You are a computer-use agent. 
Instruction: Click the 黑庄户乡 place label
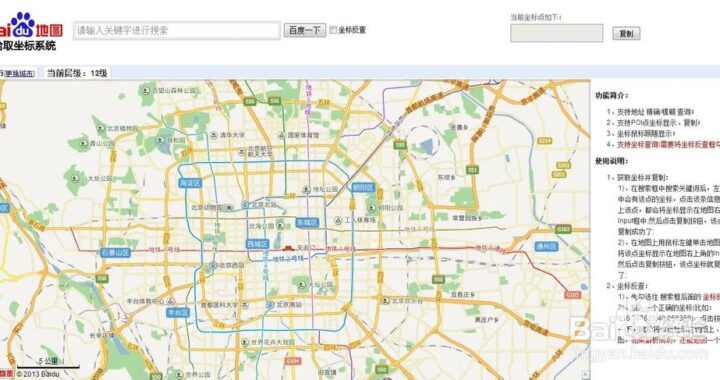pos(486,319)
